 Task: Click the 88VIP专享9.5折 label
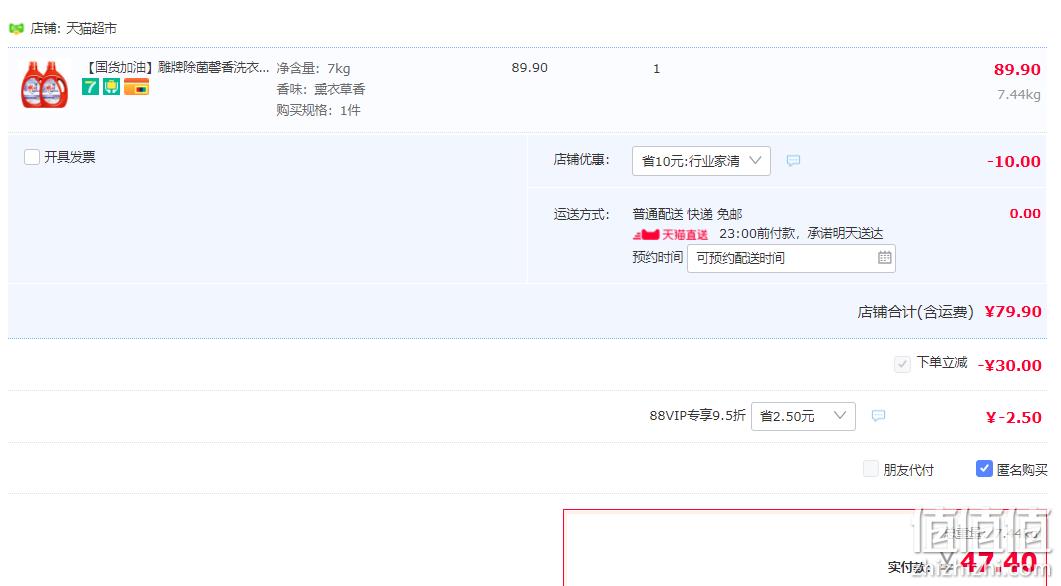pos(698,415)
